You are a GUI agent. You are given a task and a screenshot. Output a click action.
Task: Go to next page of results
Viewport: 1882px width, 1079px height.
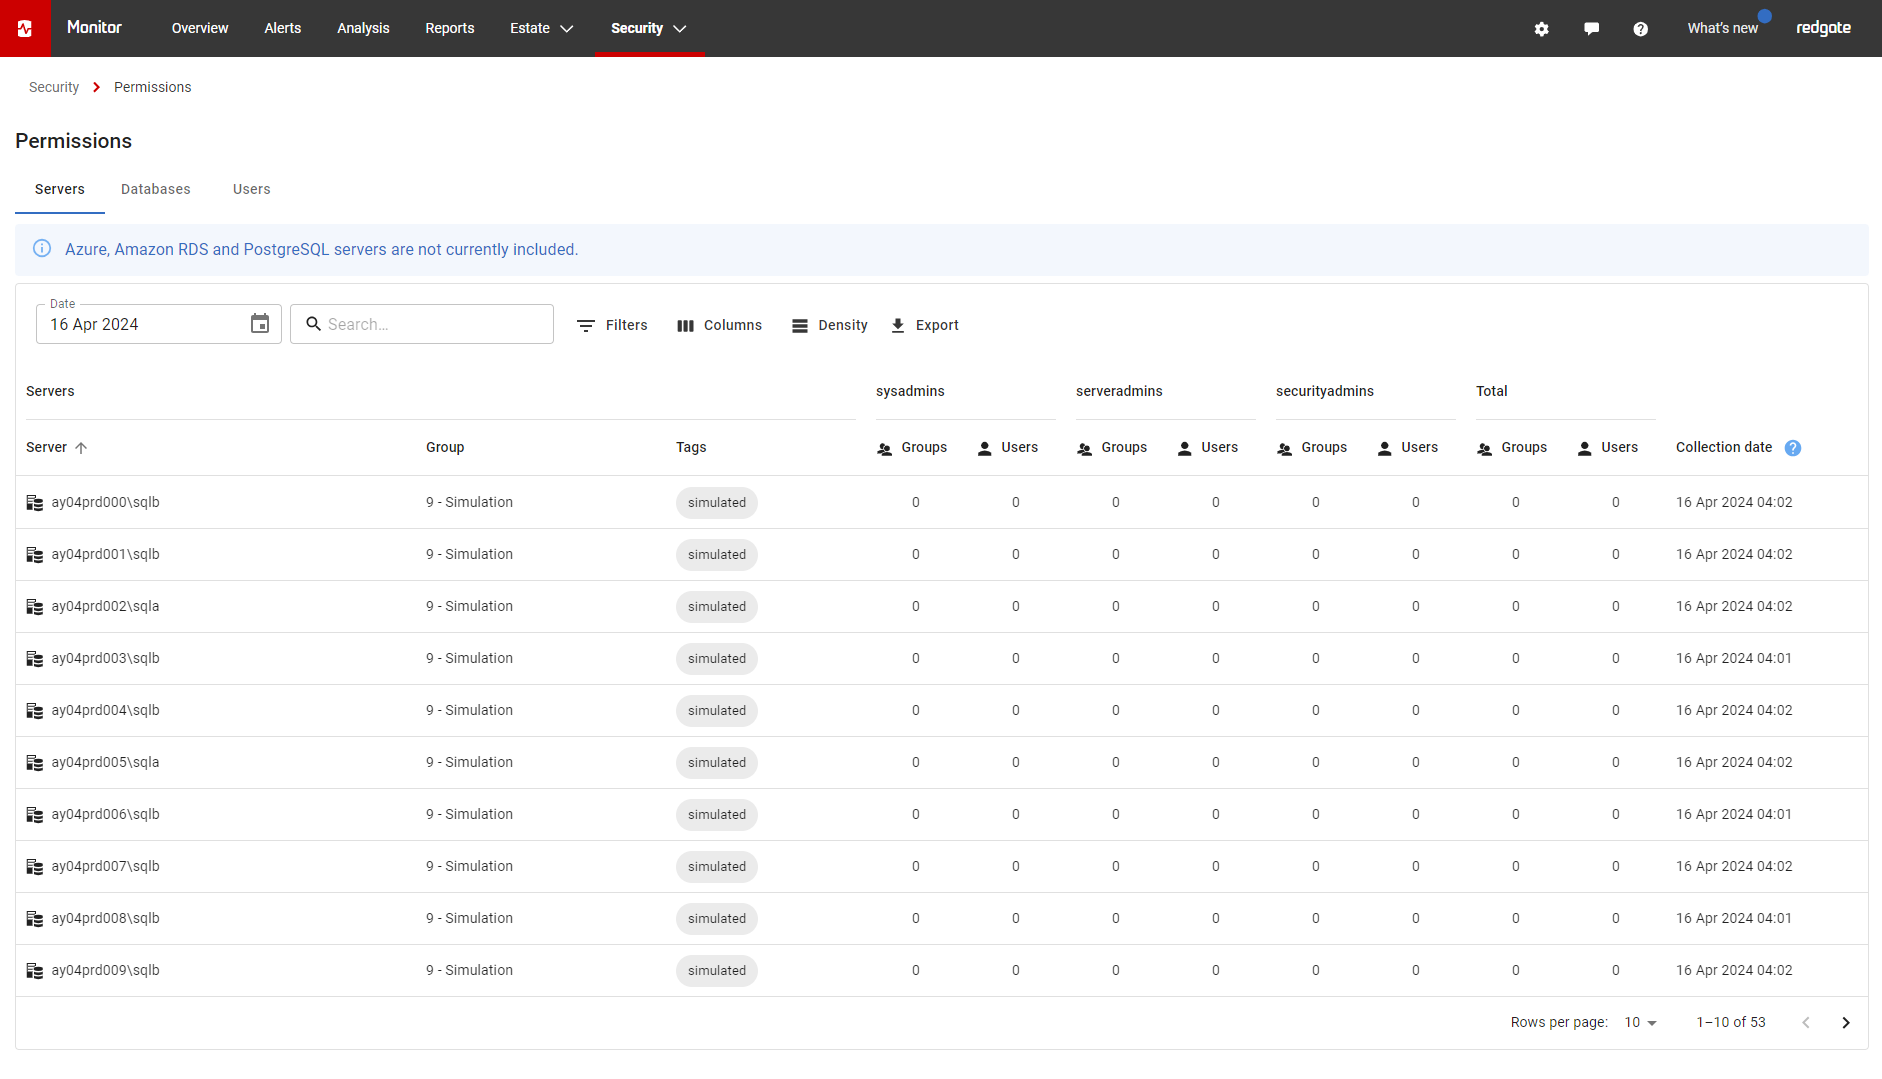(1846, 1022)
